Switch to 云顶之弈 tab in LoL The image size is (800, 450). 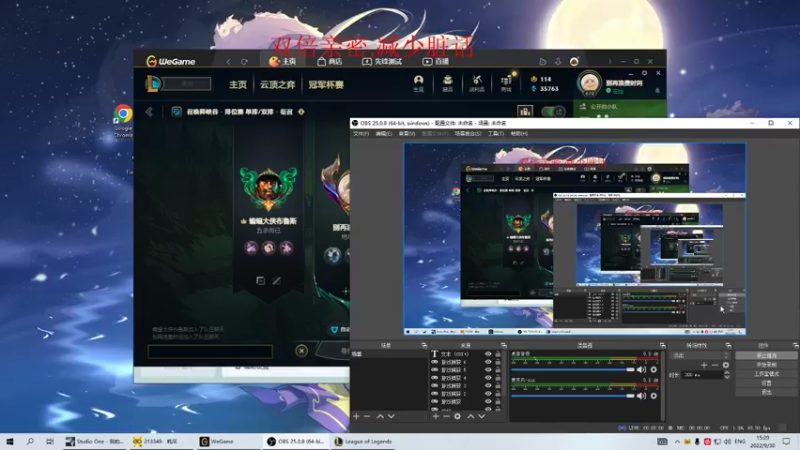[x=278, y=85]
